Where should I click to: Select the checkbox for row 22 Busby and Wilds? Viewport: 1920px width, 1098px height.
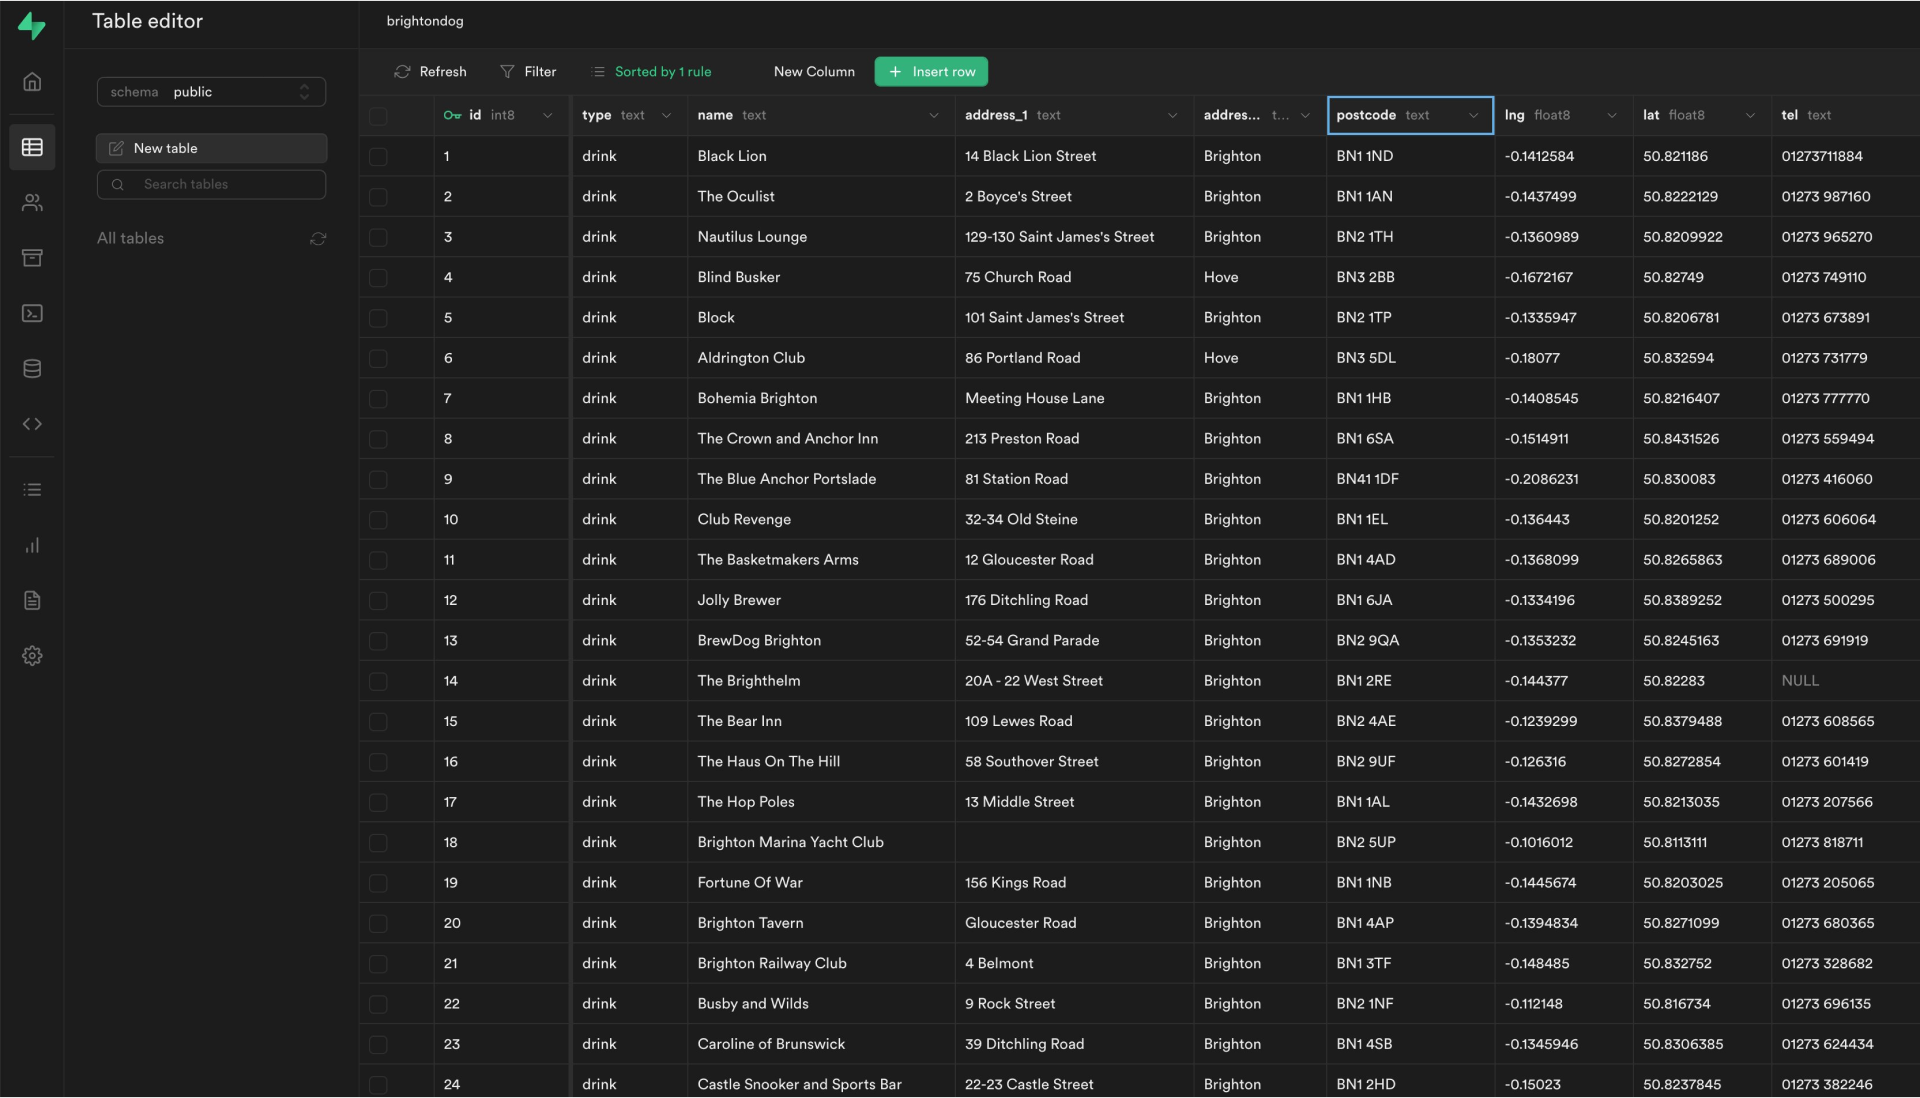click(378, 1003)
